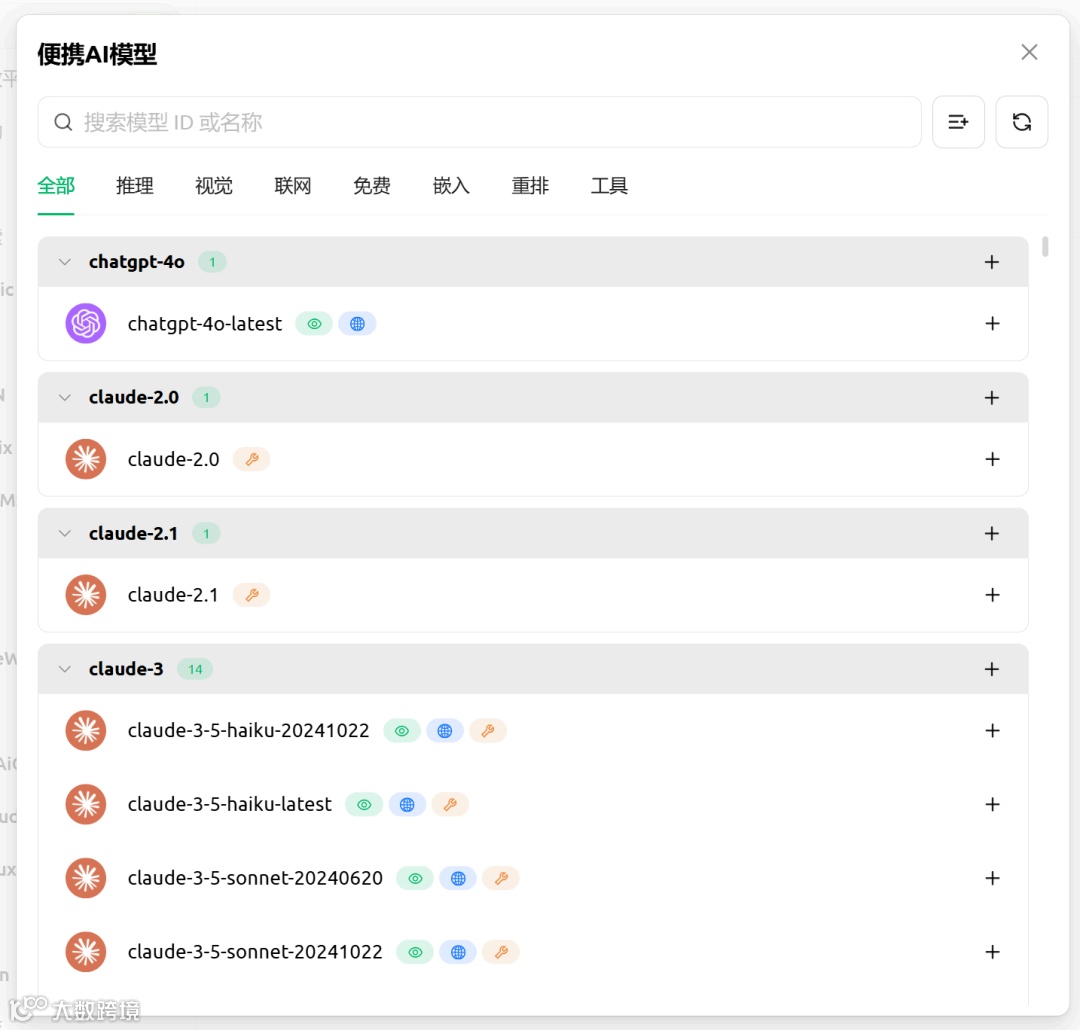
Task: Click the claude-3 group count badge 14
Action: [195, 669]
